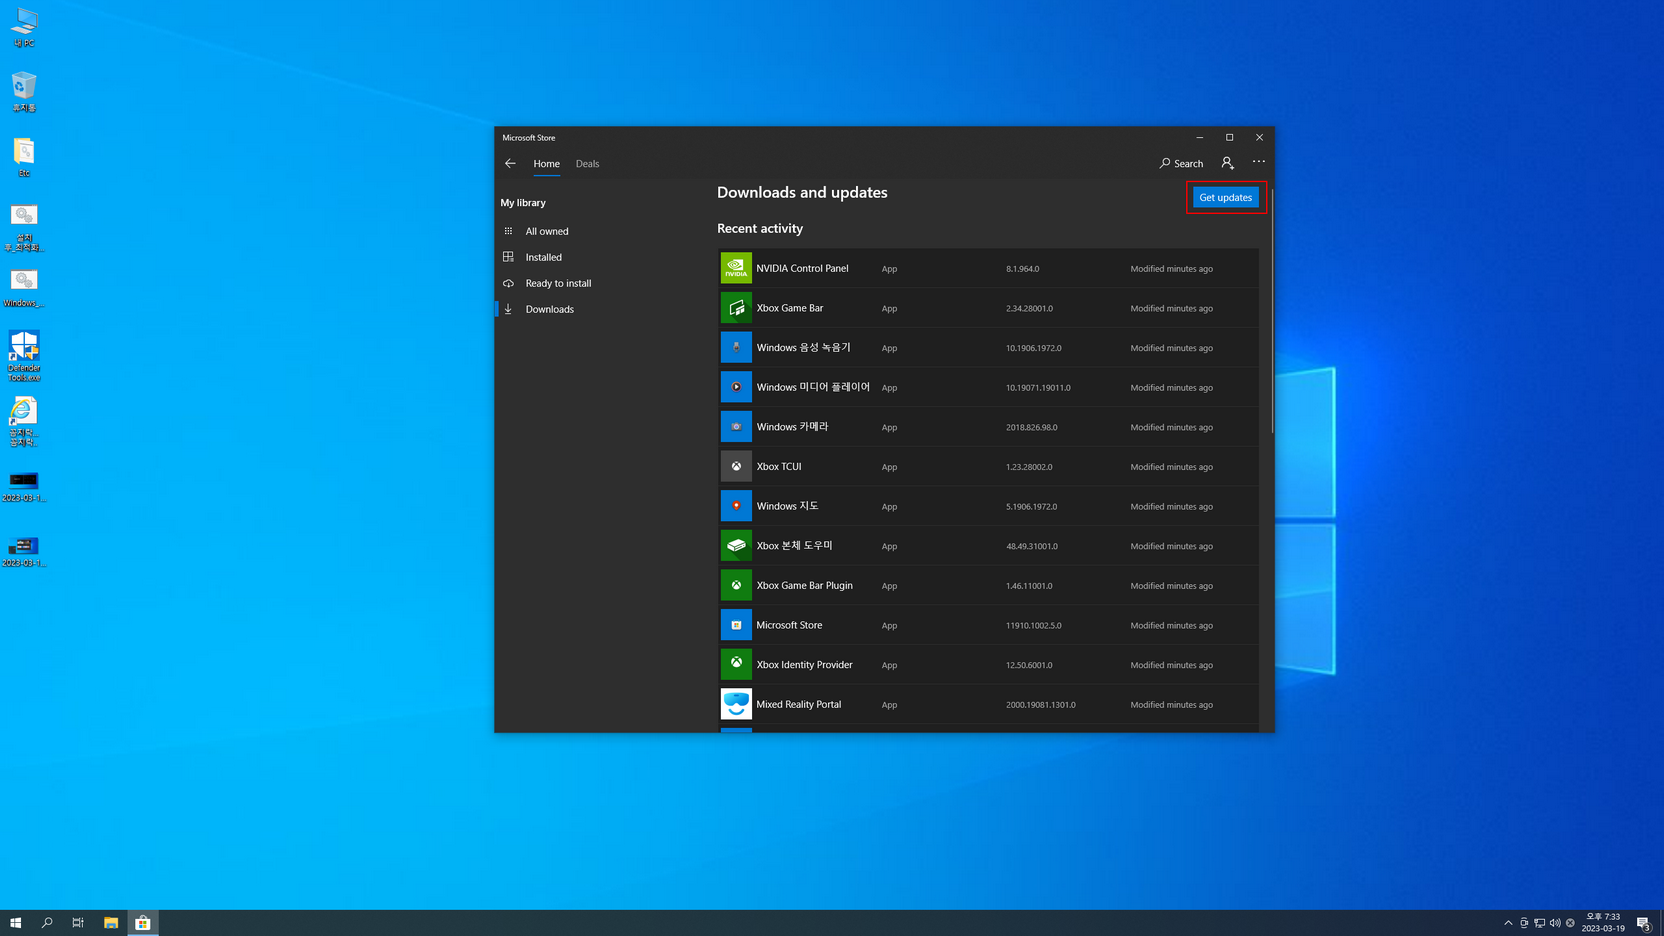Viewport: 1664px width, 936px height.
Task: Click the Mixed Reality Portal name text
Action: [x=799, y=704]
